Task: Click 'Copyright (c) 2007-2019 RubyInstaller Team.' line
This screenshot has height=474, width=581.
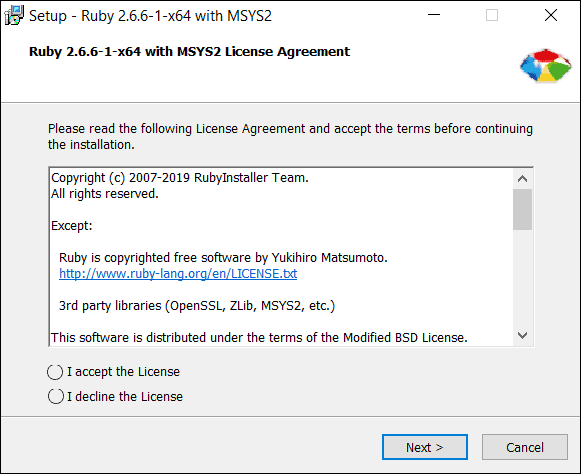Action: [x=180, y=178]
